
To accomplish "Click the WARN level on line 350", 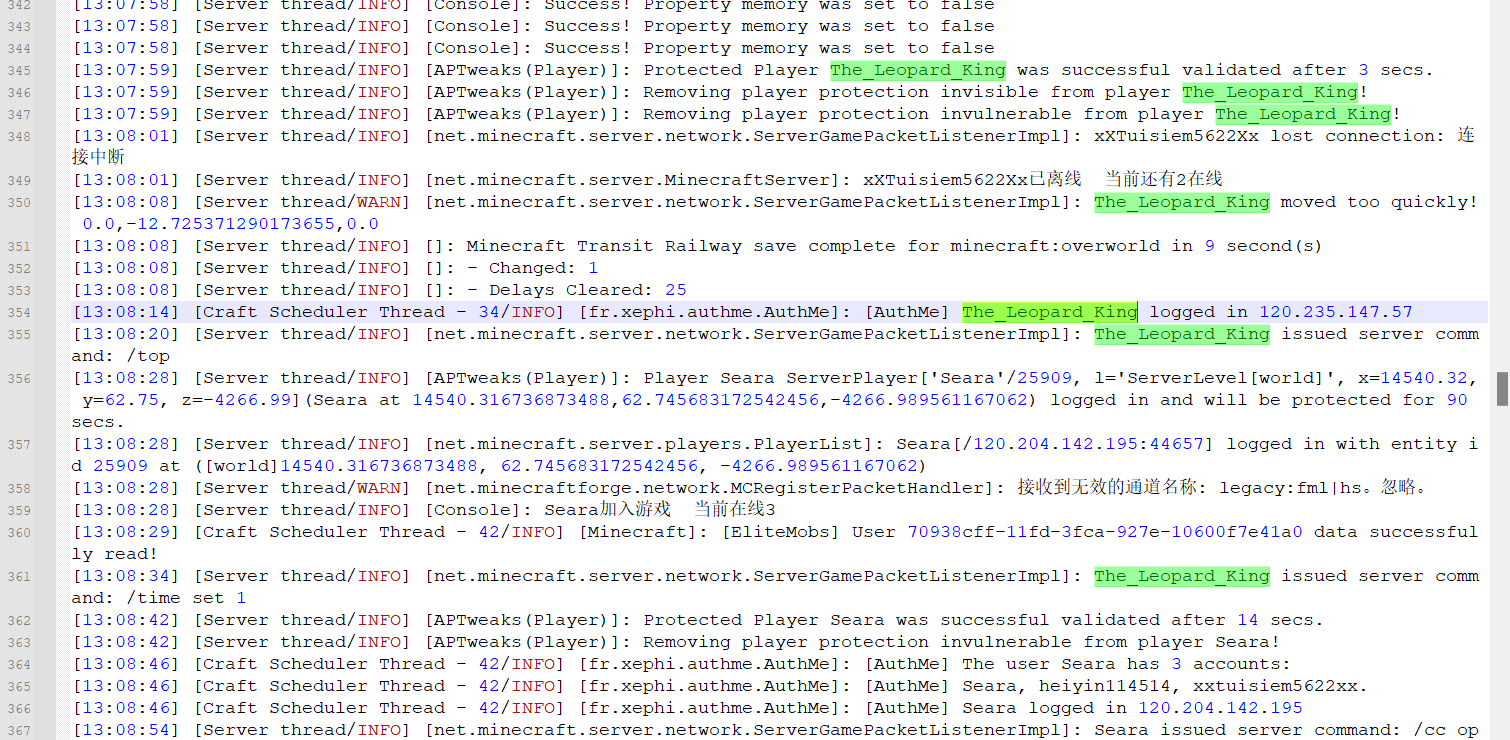I will [381, 202].
